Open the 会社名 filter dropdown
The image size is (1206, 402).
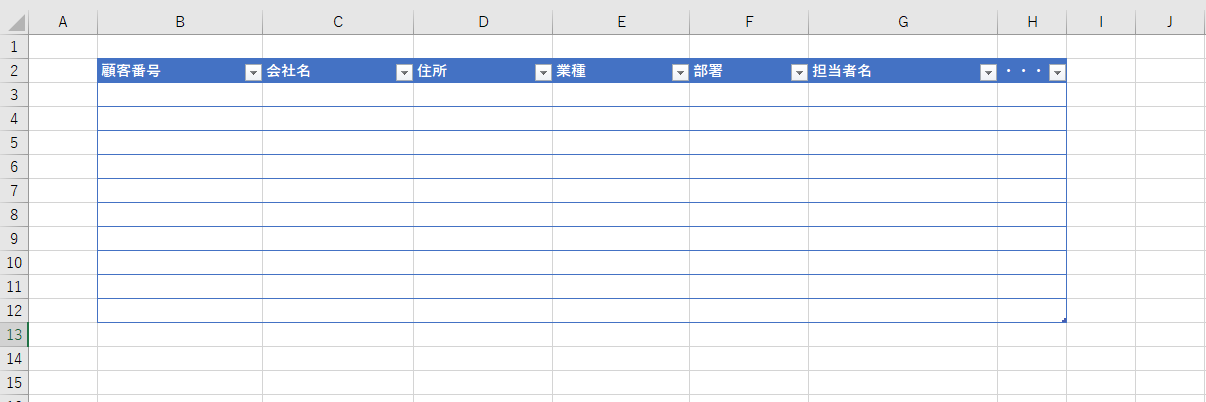click(404, 72)
